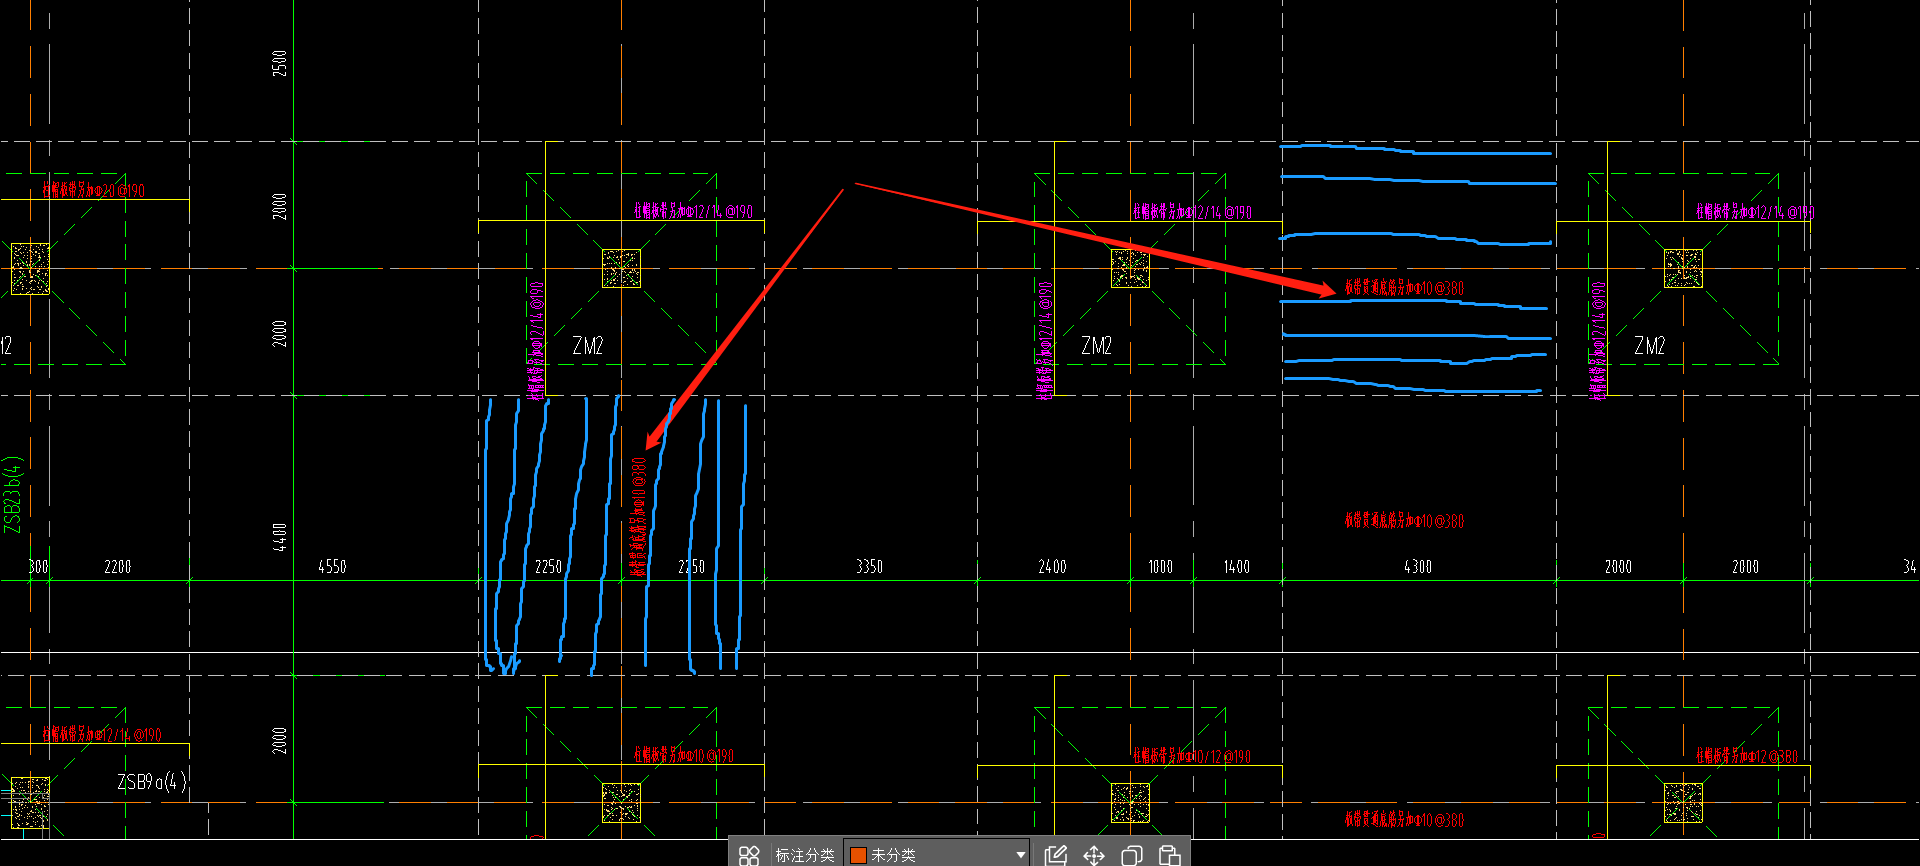Open the four-squares annotation grid icon

coord(749,855)
